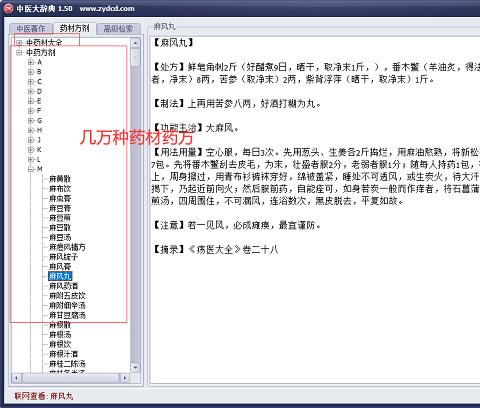Expand the letter H group
This screenshot has height=408, width=480.
pyautogui.click(x=31, y=130)
